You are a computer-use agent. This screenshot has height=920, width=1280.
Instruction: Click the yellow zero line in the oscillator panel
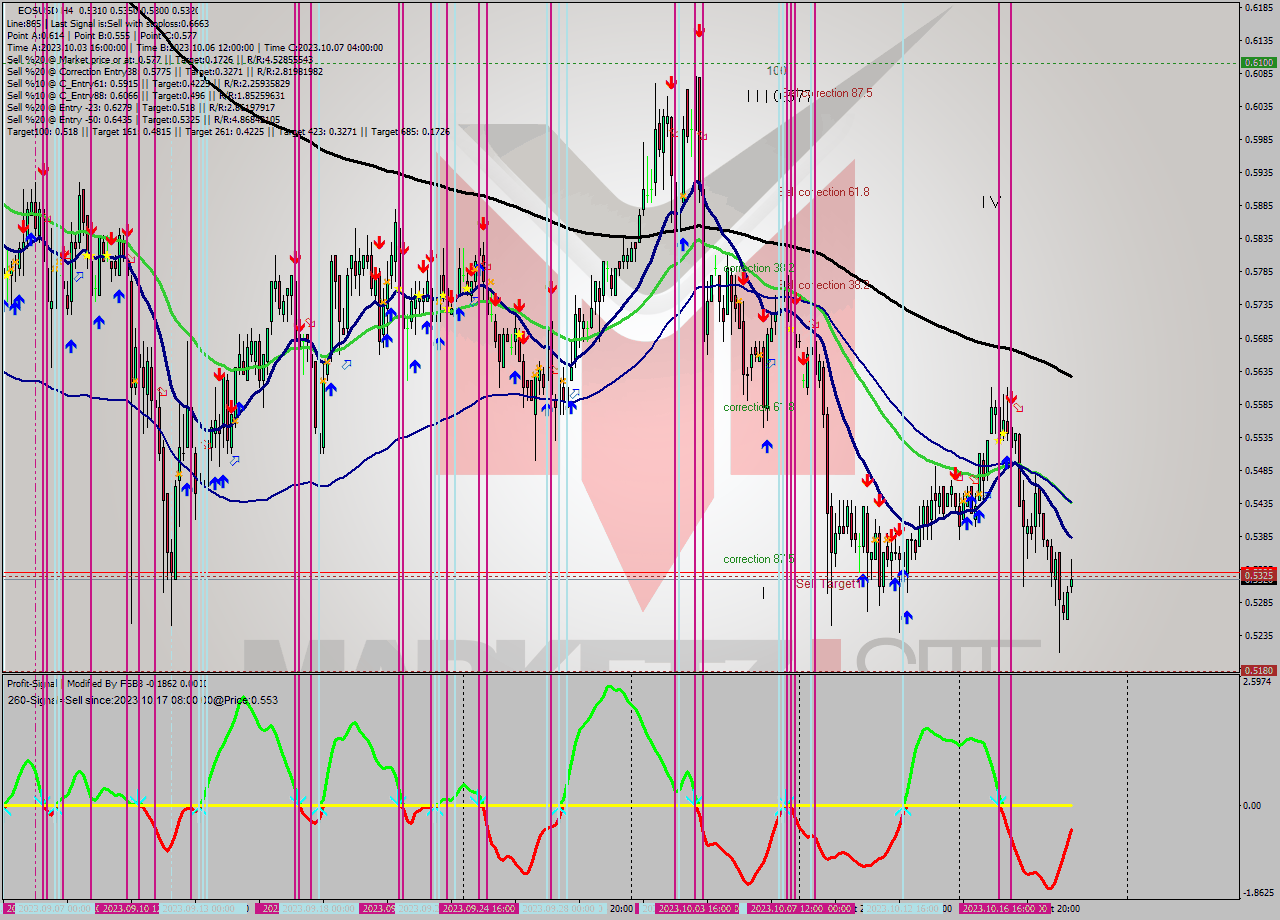click(x=500, y=804)
